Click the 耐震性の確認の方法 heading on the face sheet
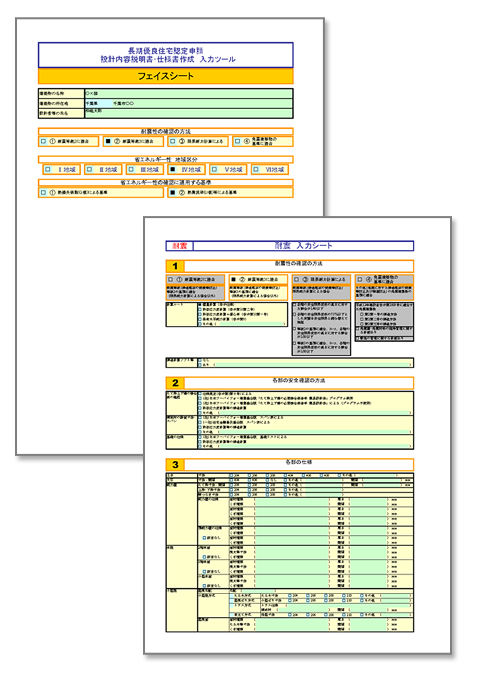The image size is (480, 680). pos(166,131)
